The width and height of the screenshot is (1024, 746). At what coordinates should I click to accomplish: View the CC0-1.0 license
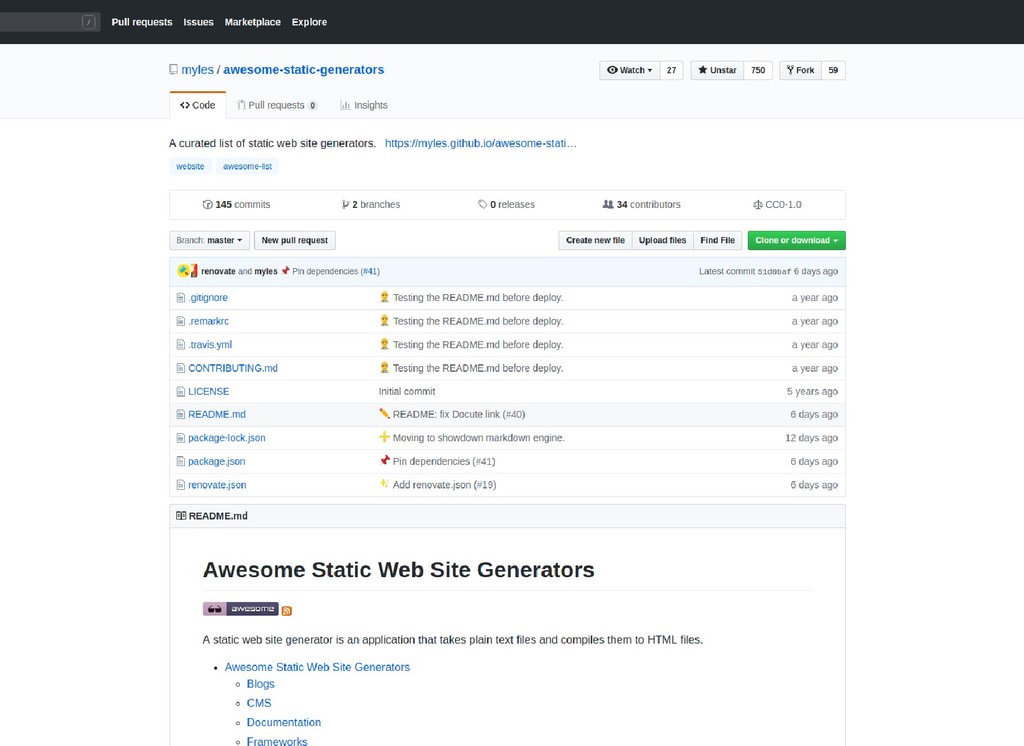pyautogui.click(x=777, y=204)
